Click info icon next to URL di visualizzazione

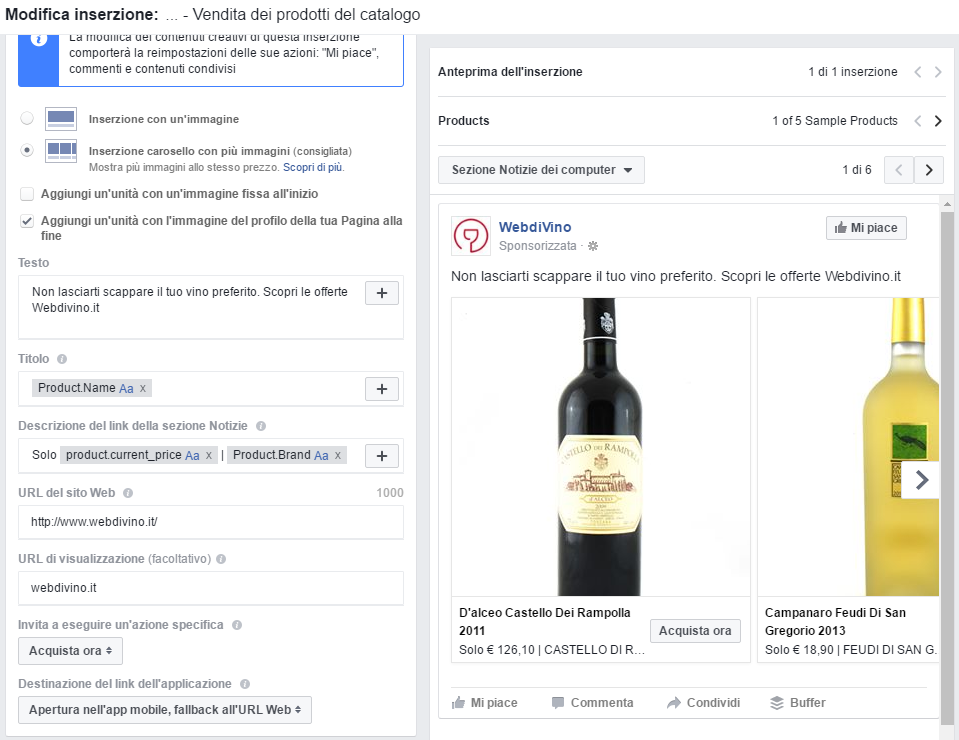221,559
